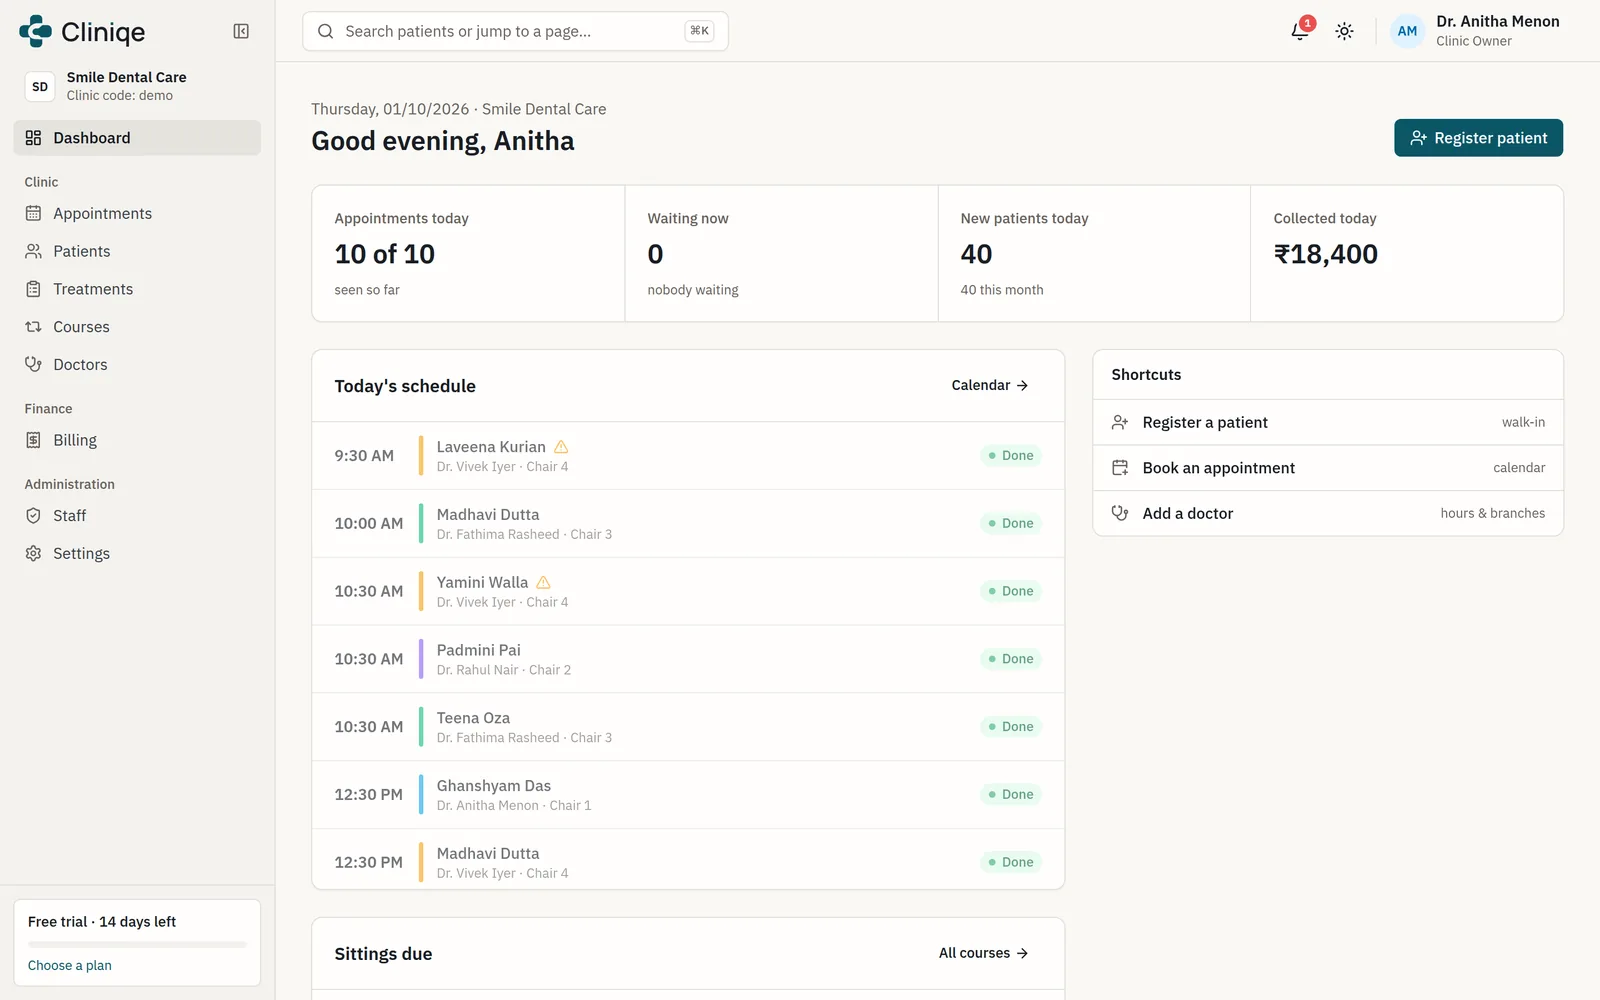Open the Appointments page
Image resolution: width=1600 pixels, height=1000 pixels.
[137, 213]
